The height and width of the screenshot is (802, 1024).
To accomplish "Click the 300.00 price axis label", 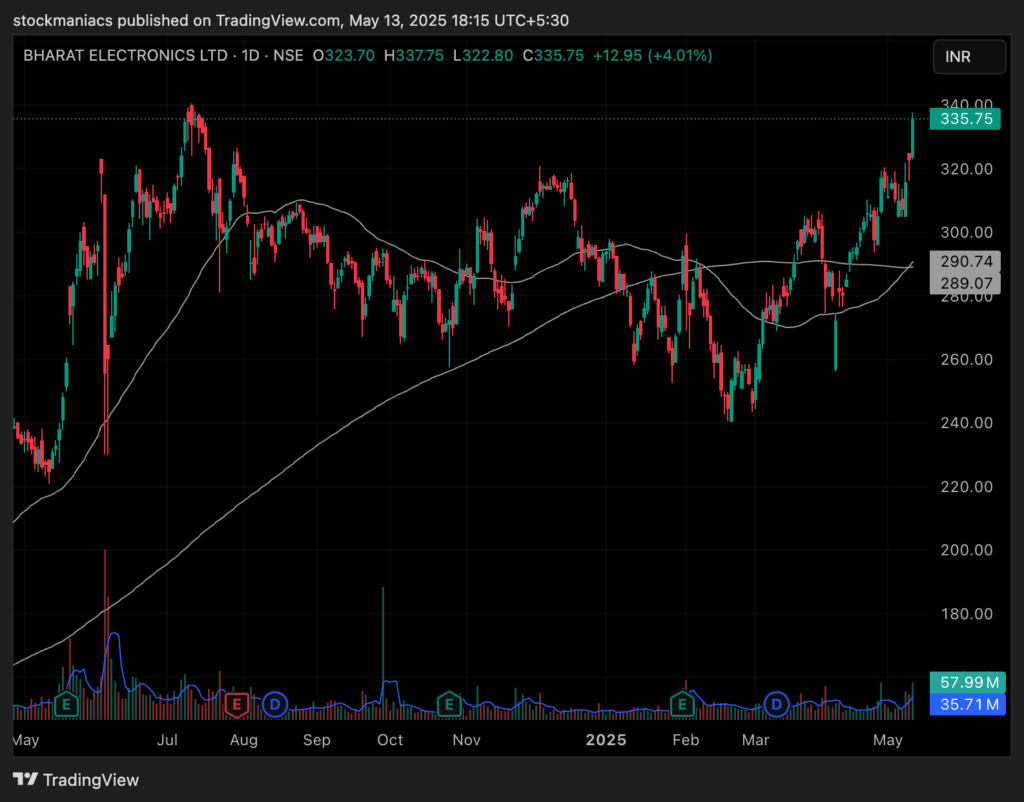I will pos(967,233).
